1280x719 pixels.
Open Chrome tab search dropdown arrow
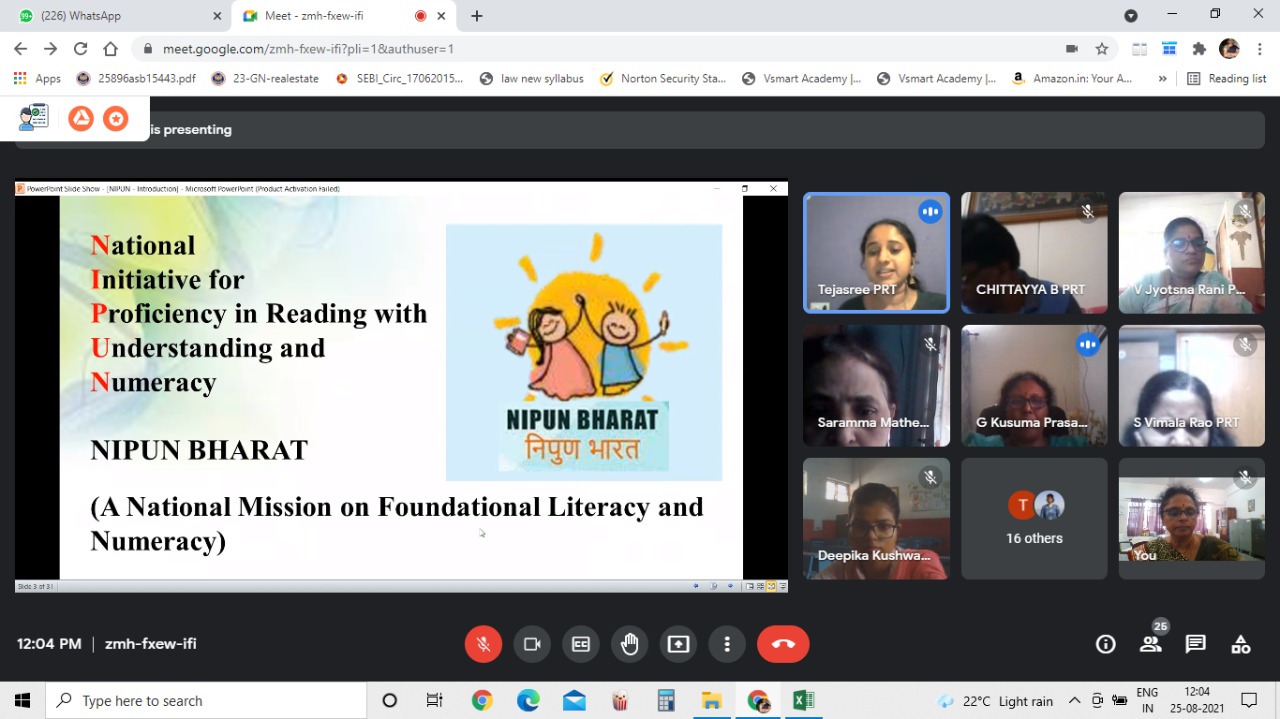coord(1131,16)
